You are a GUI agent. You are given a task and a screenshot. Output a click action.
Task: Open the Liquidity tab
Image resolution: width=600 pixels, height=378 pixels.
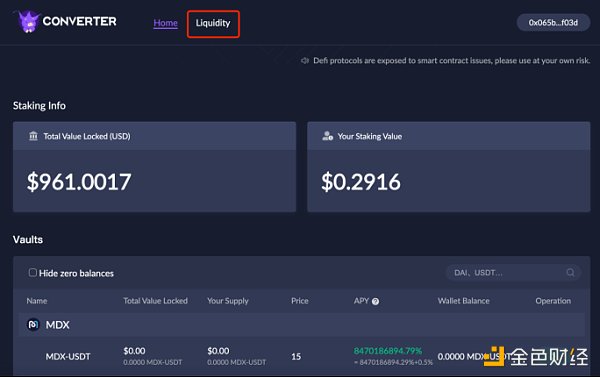click(x=213, y=23)
